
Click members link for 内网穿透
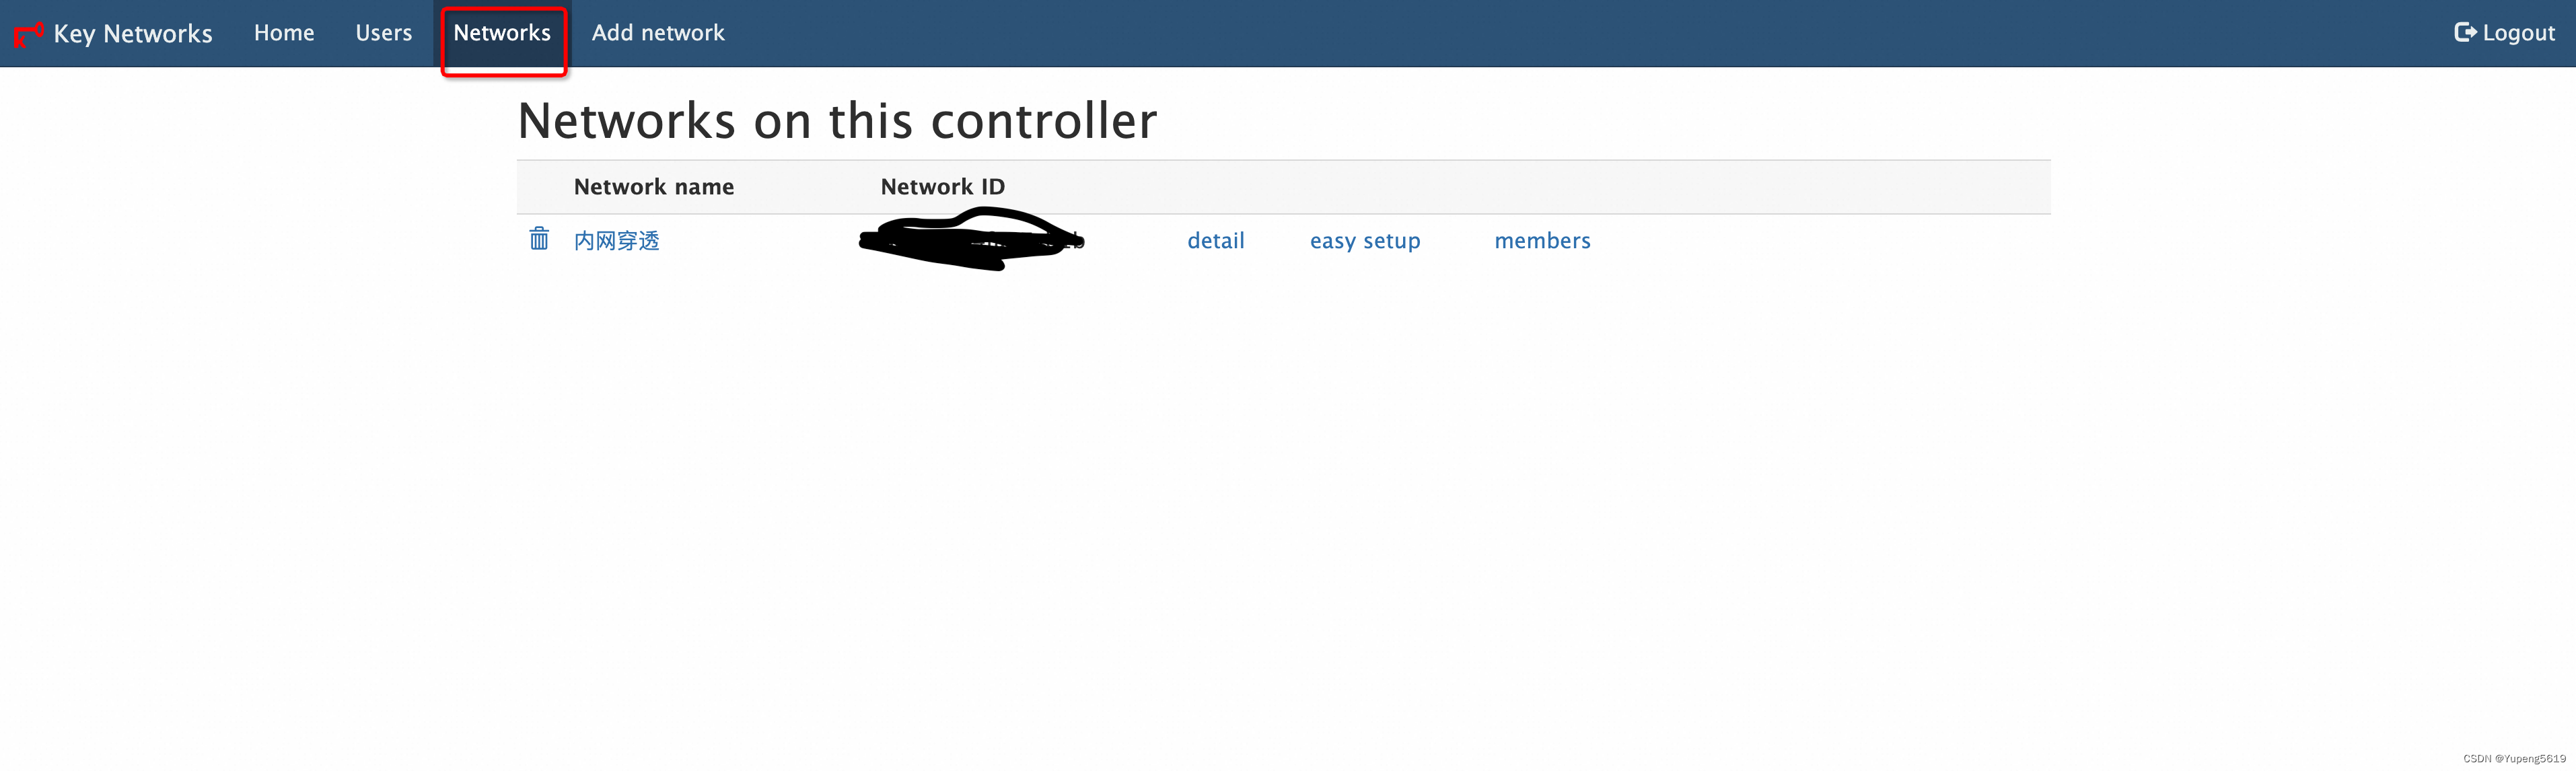click(1541, 240)
